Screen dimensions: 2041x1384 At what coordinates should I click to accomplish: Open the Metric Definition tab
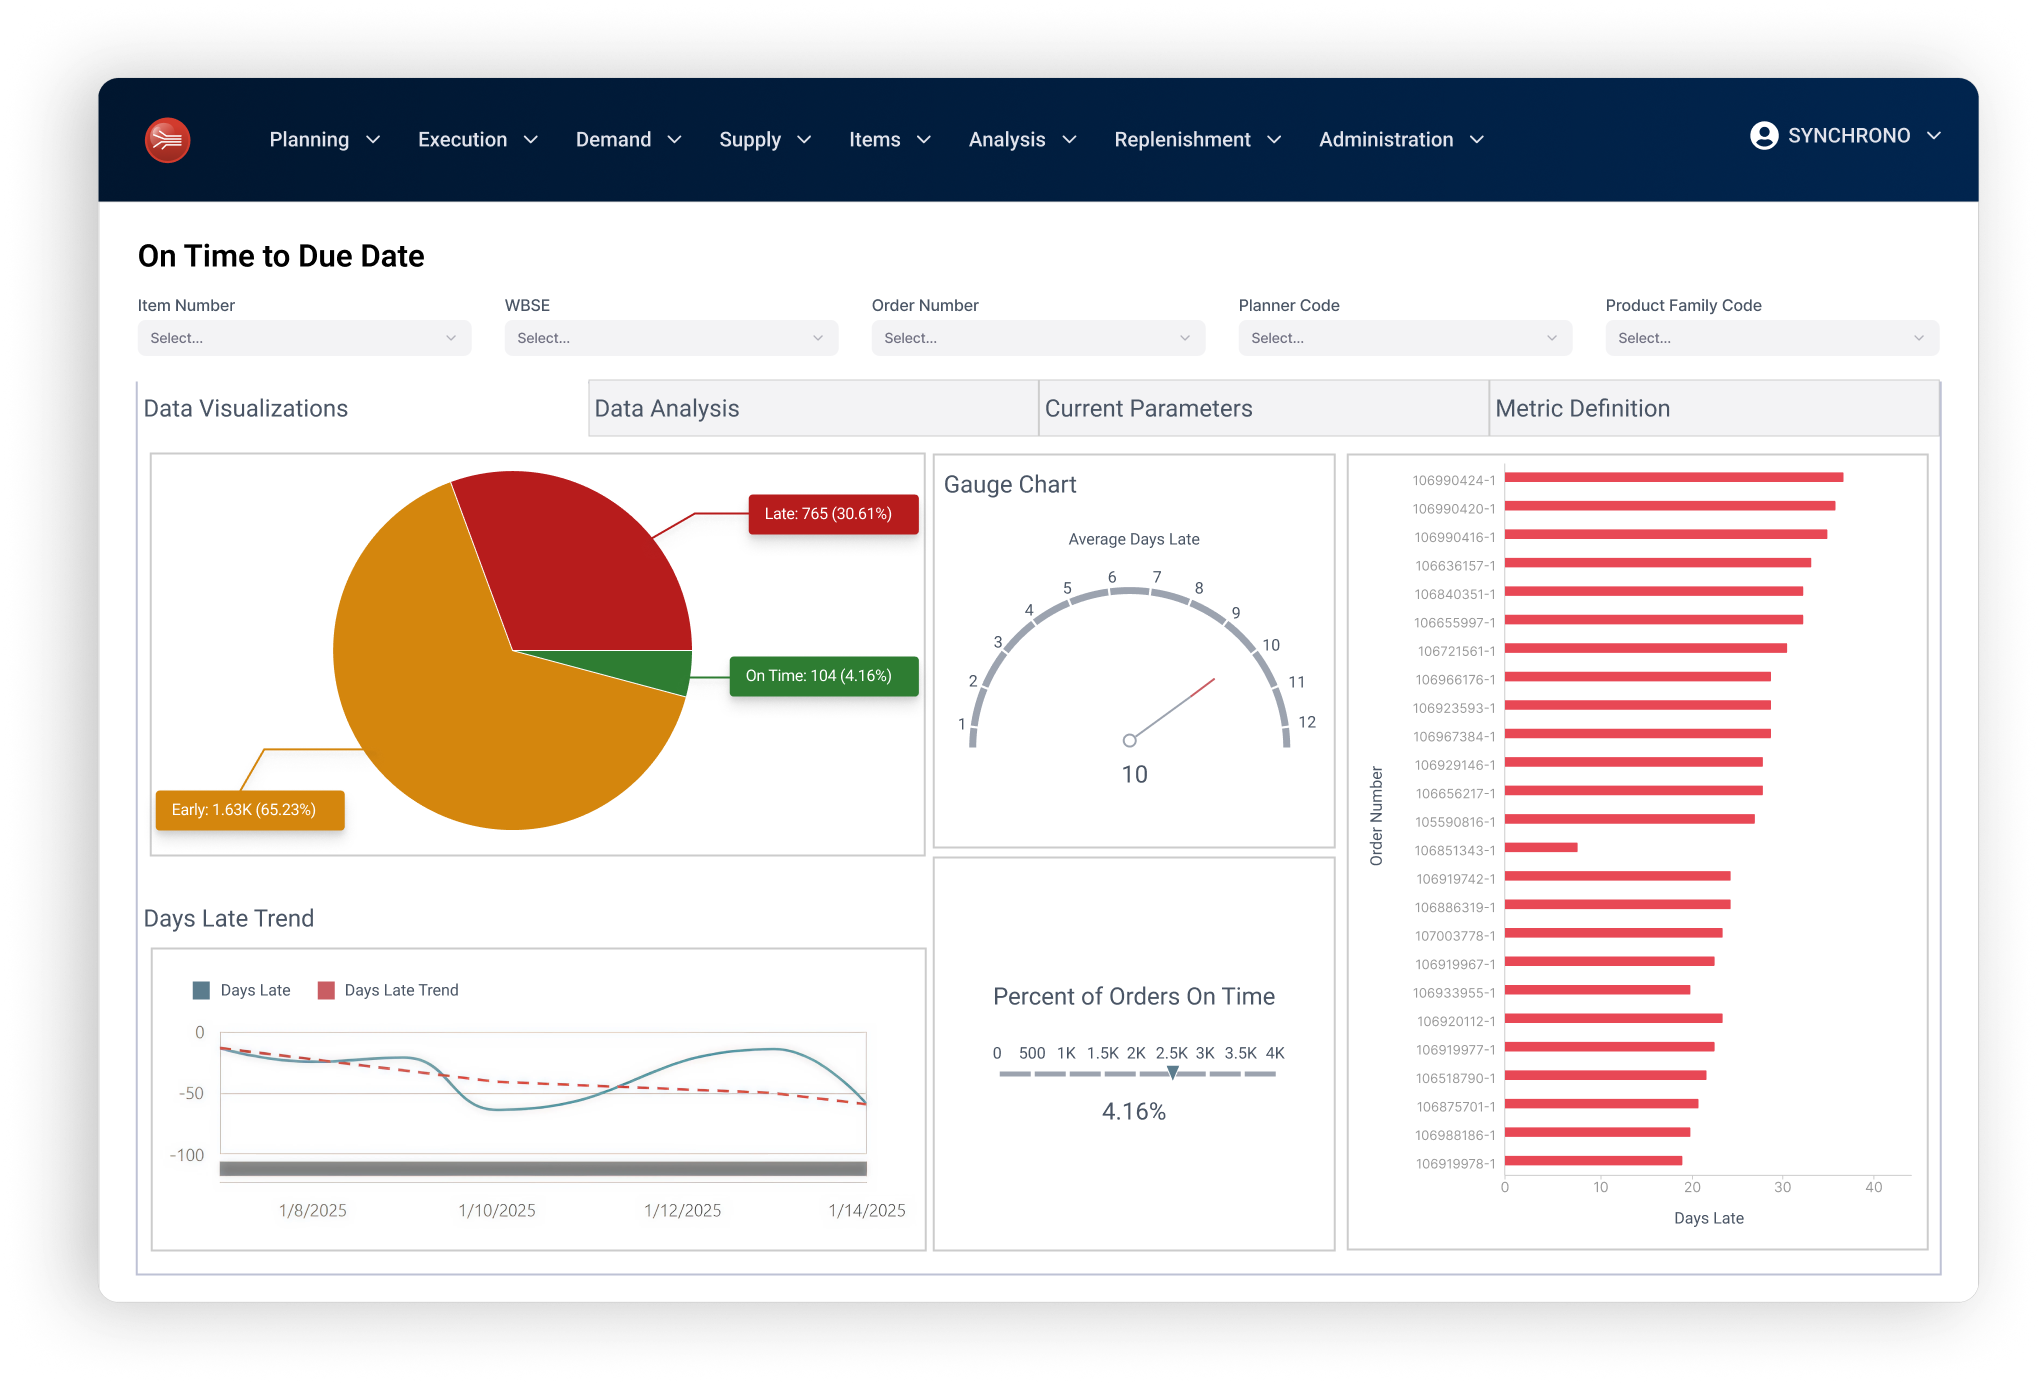(x=1582, y=408)
